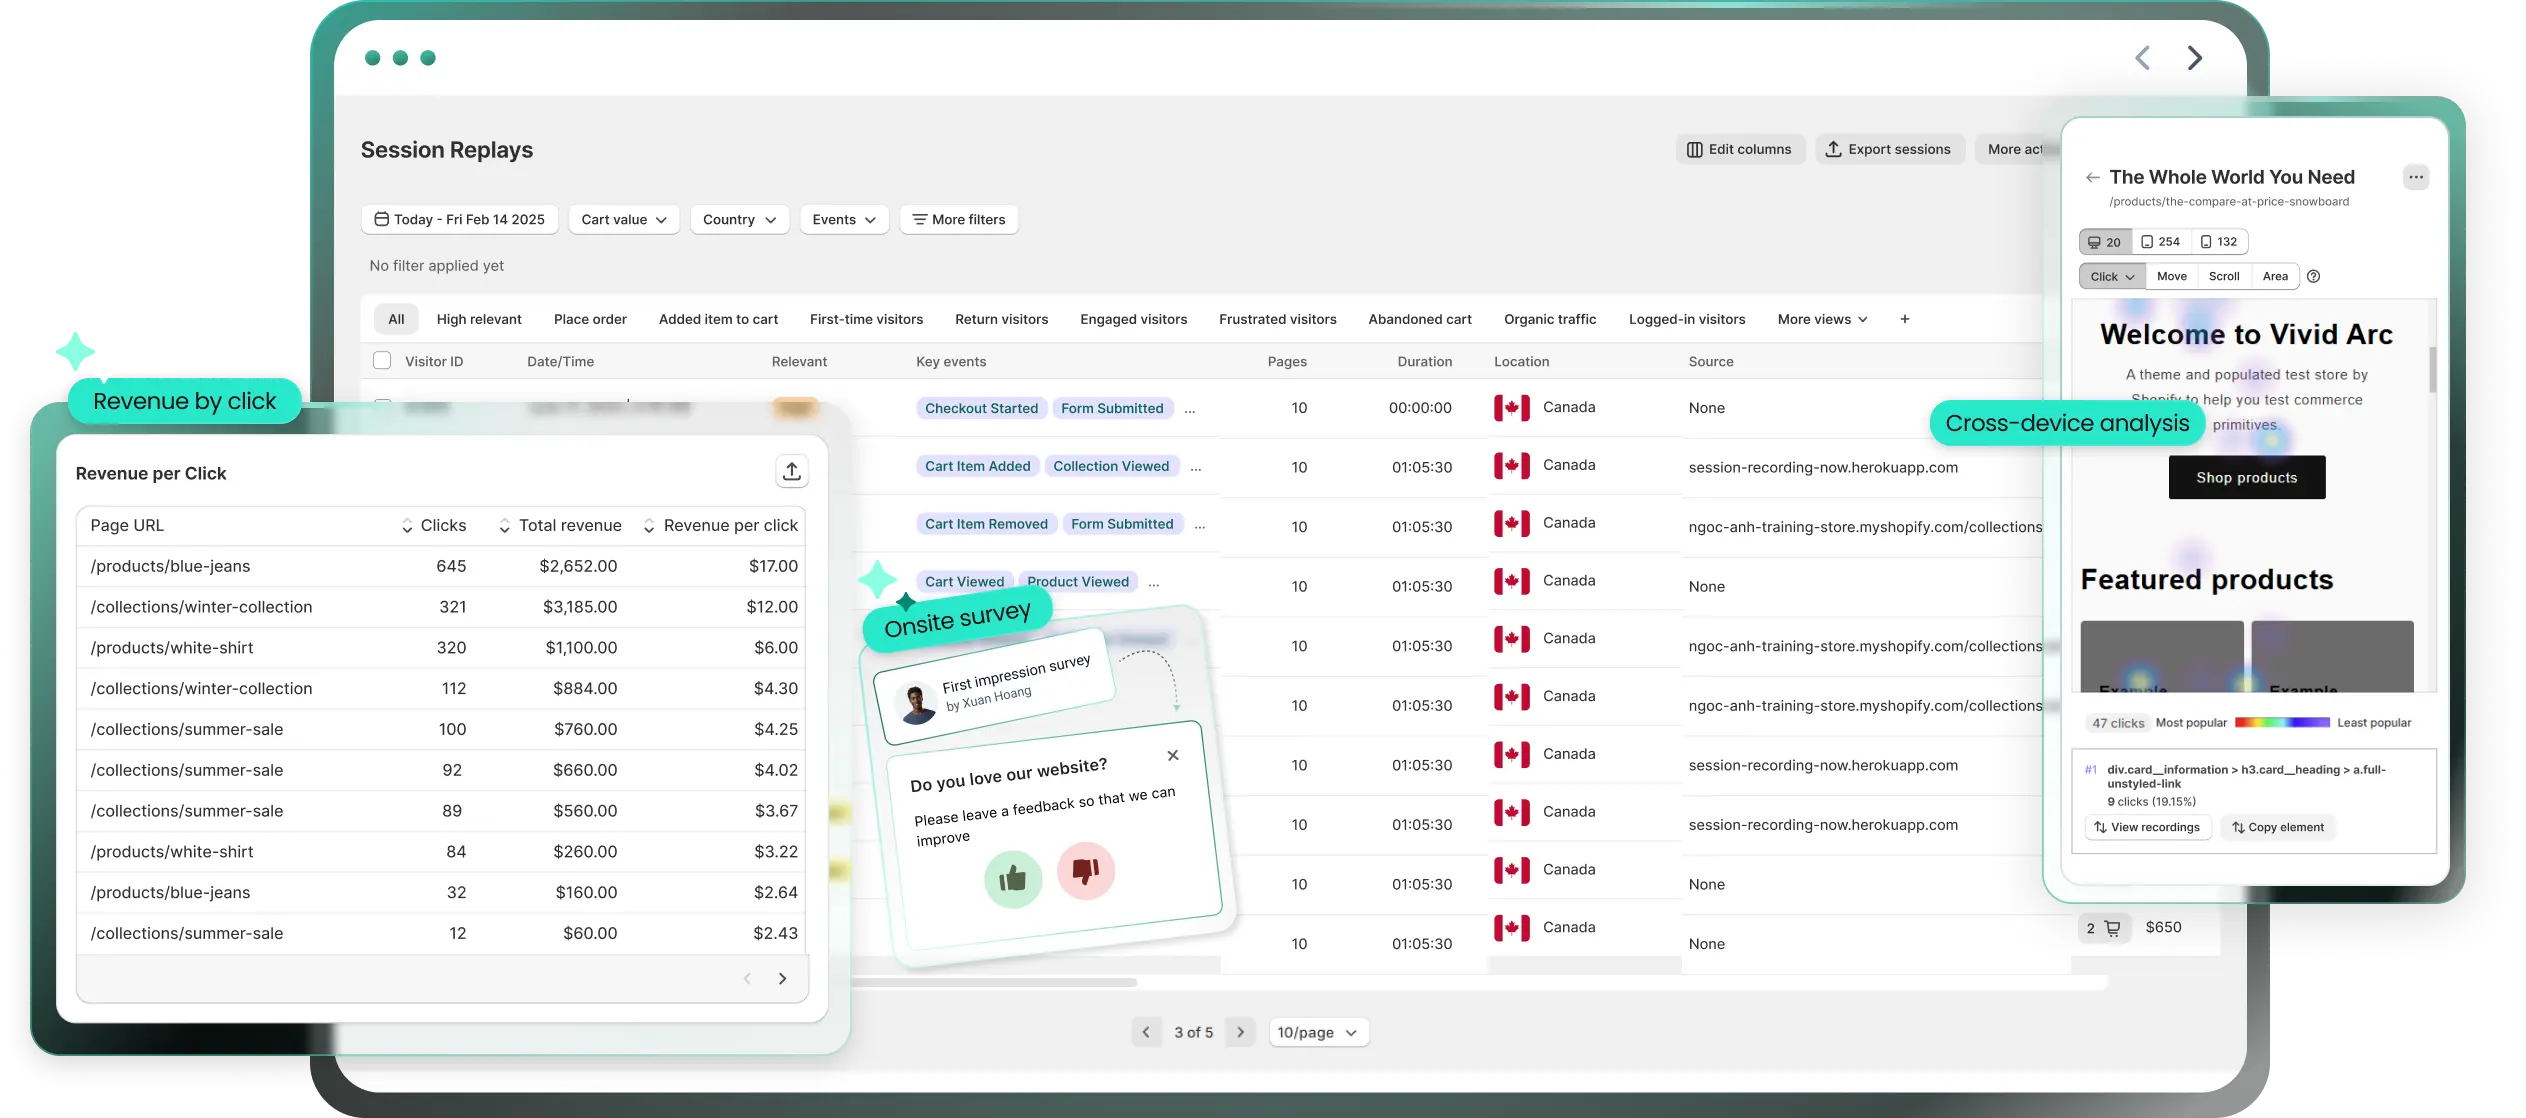Tick the select-all checkbox beside Visitor ID

(x=382, y=361)
